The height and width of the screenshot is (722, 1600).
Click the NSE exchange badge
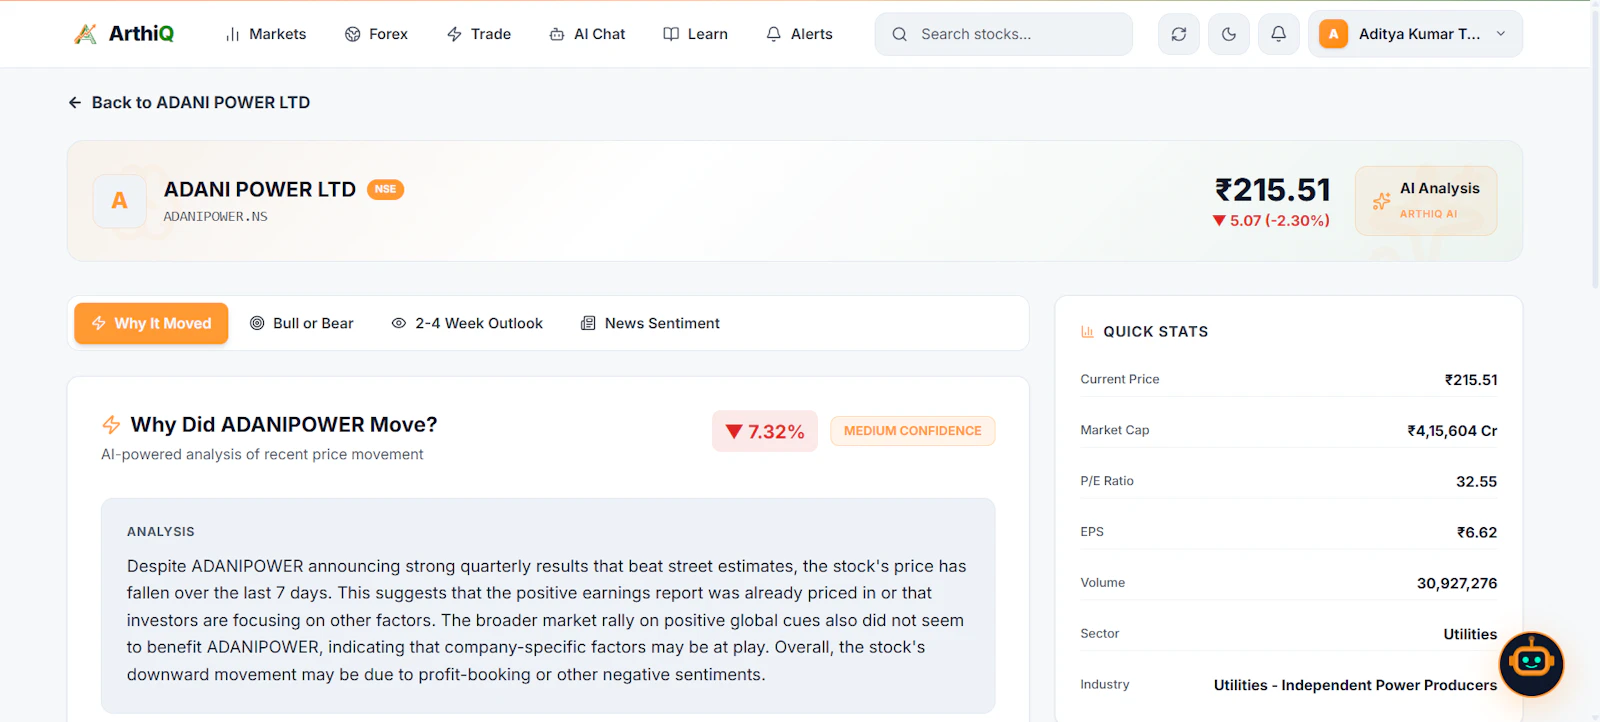click(x=385, y=189)
